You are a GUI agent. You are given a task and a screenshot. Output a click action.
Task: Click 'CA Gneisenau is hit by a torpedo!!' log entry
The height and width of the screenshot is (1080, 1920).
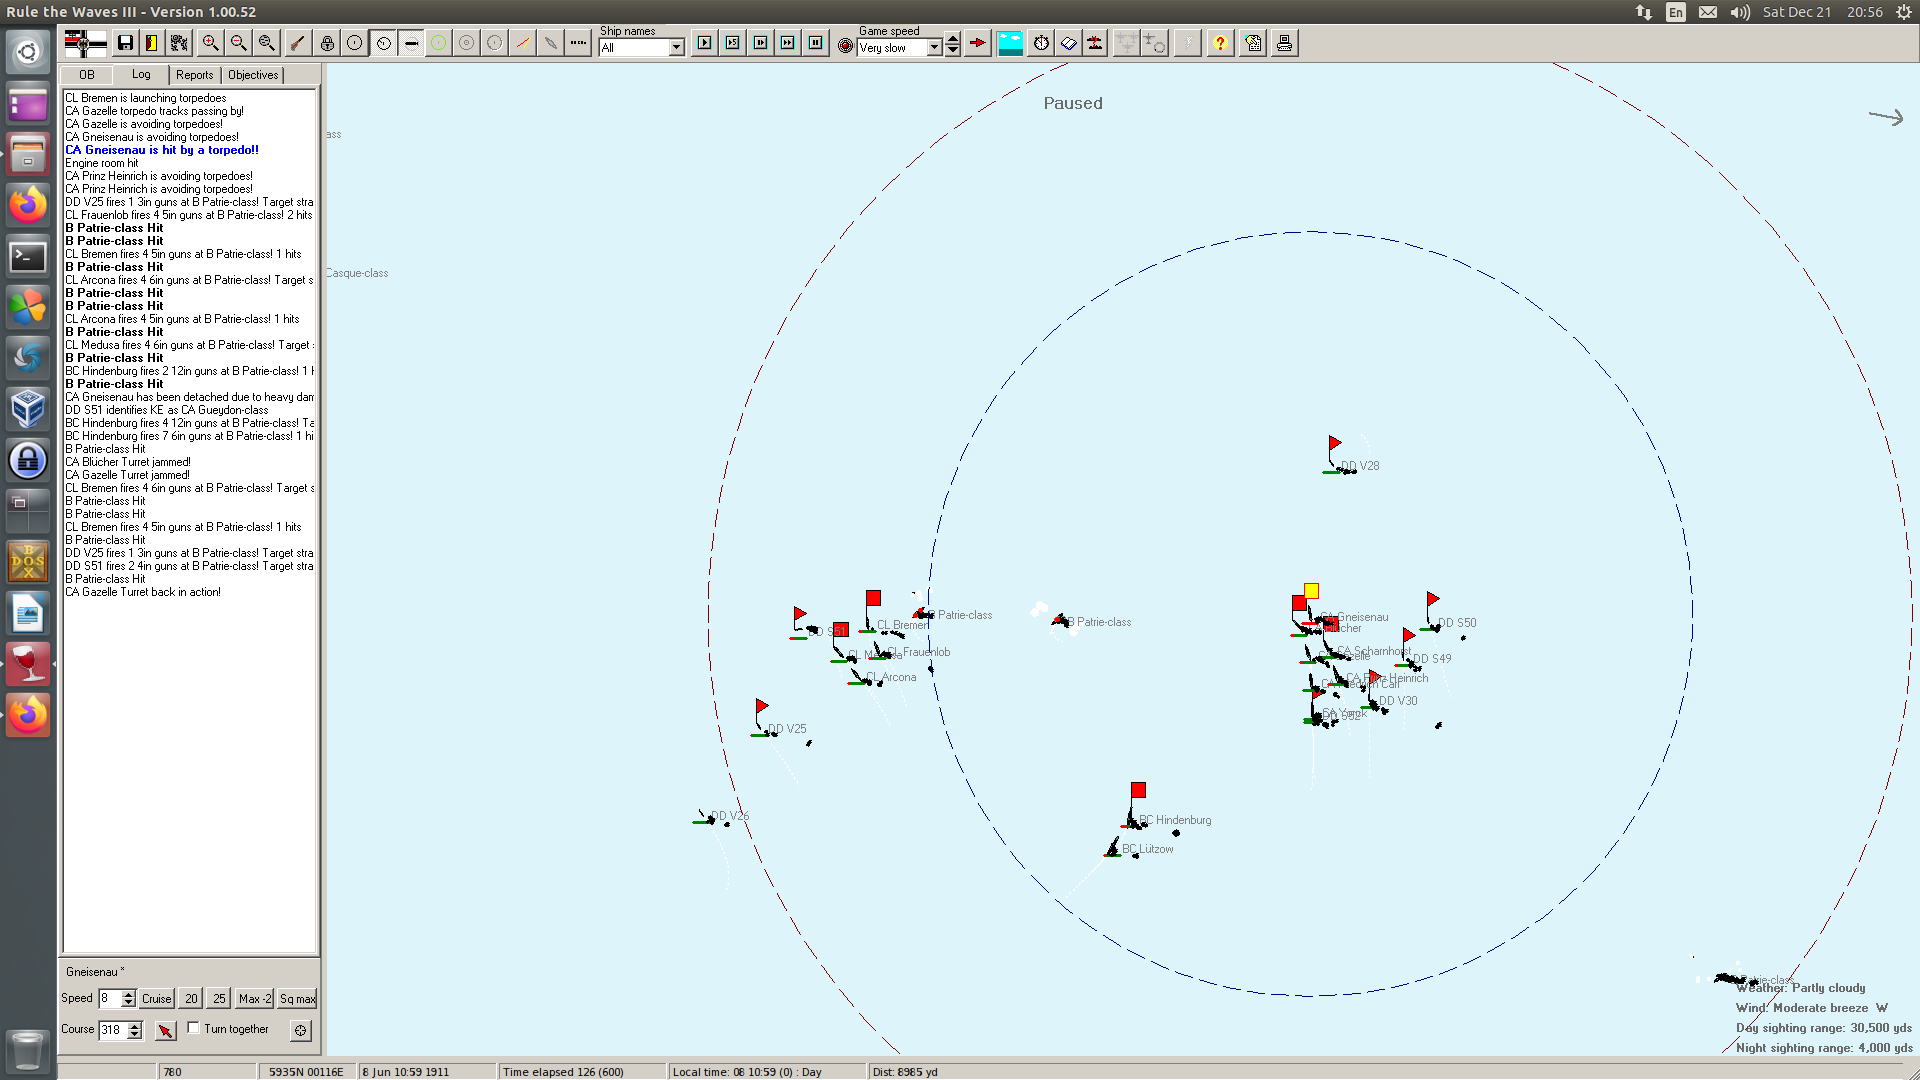[162, 150]
